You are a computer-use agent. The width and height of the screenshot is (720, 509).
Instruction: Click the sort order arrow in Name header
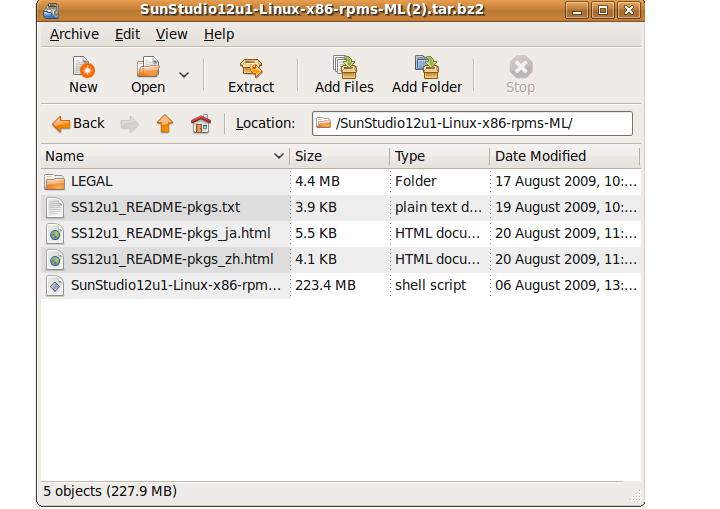pyautogui.click(x=278, y=156)
